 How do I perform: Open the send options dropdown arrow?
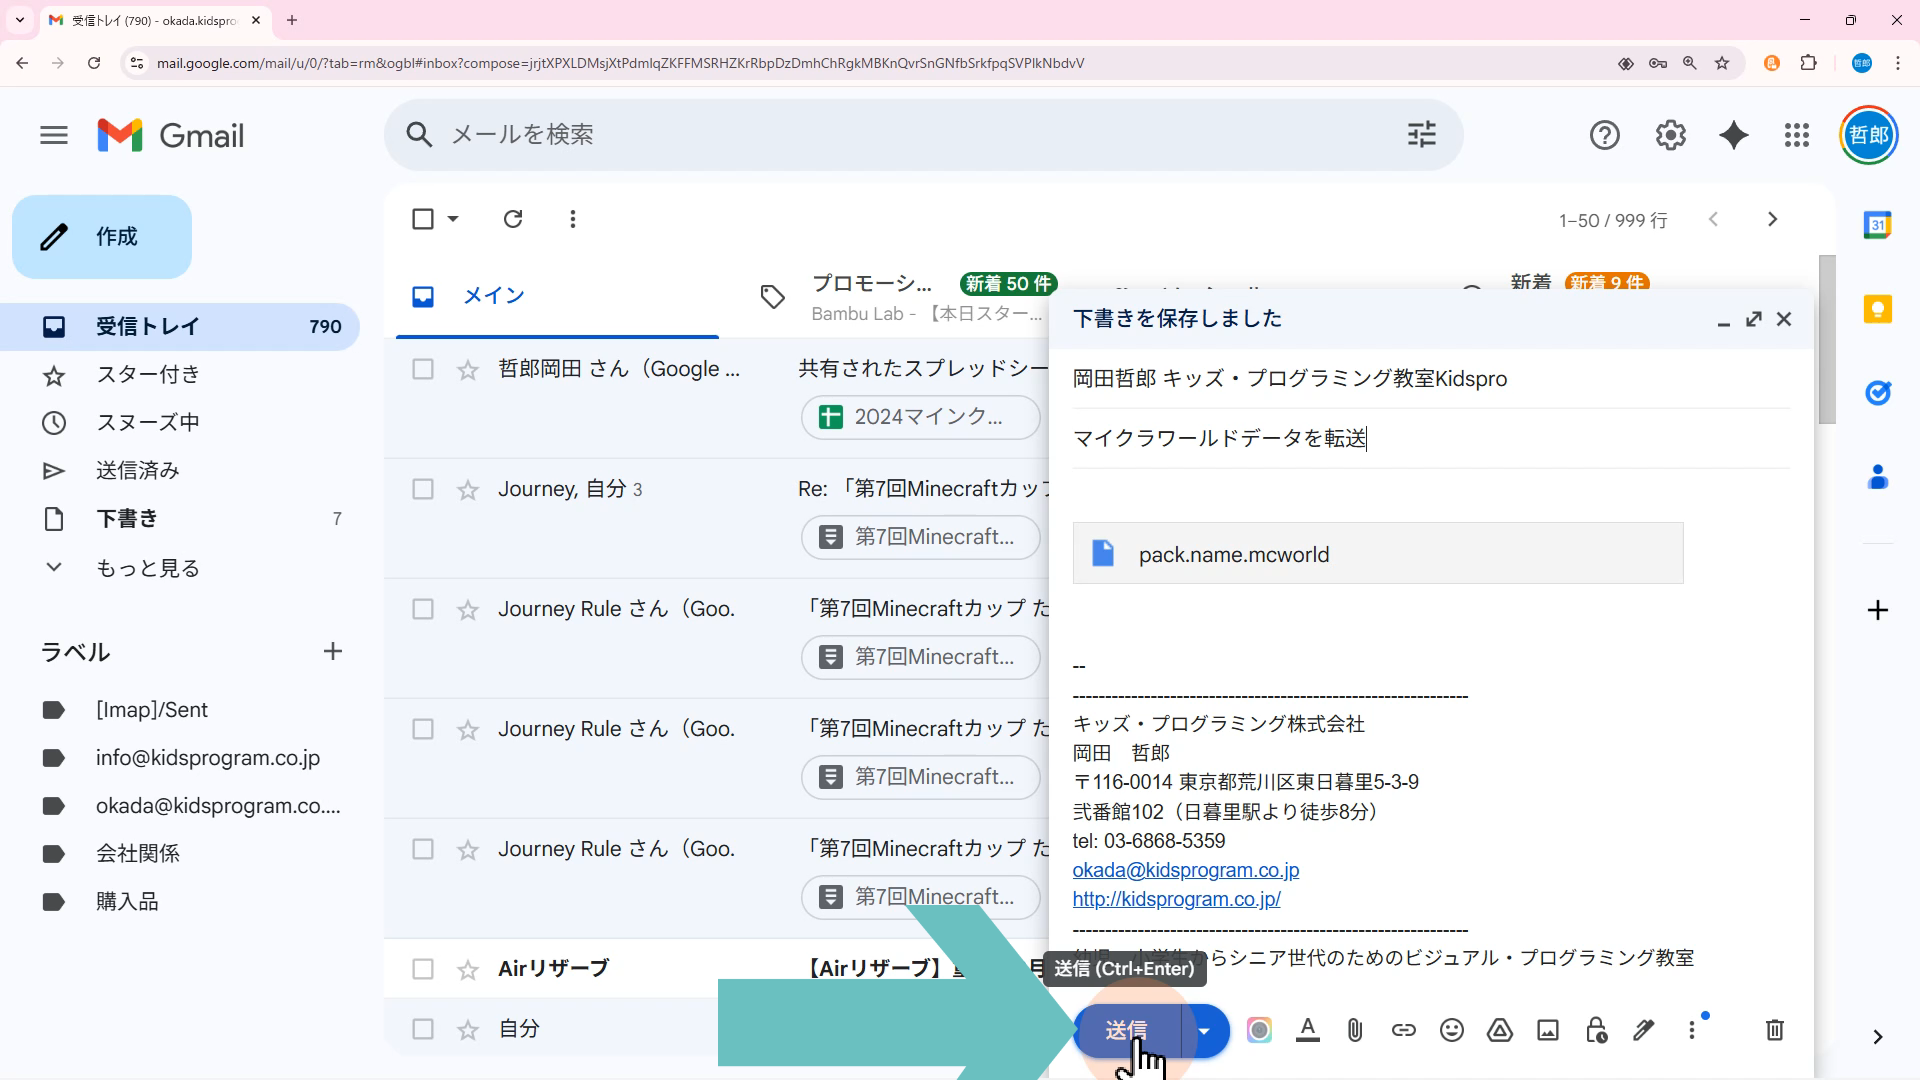coord(1205,1031)
